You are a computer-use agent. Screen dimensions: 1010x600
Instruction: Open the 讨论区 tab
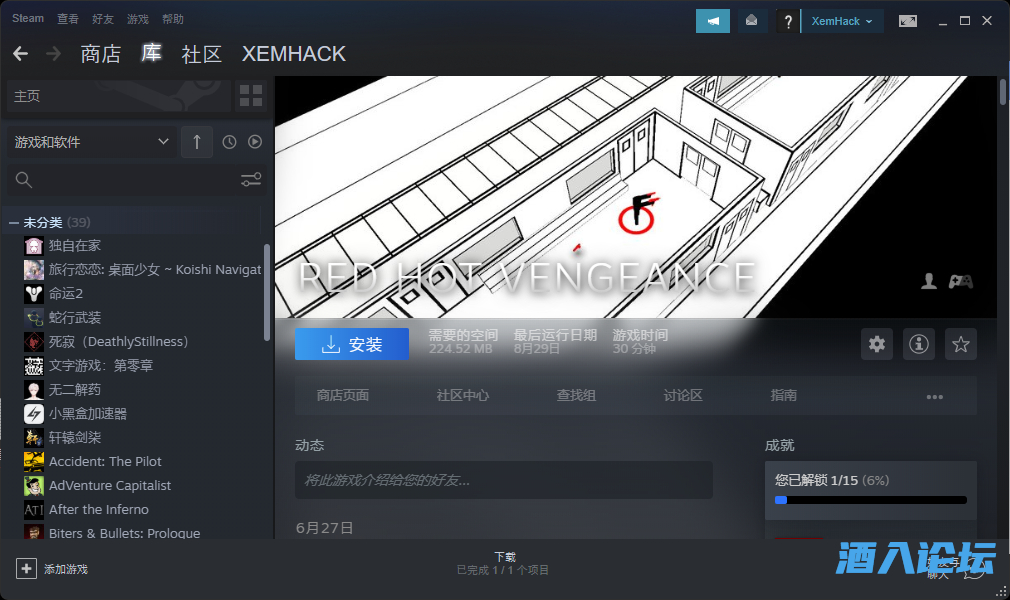tap(682, 395)
